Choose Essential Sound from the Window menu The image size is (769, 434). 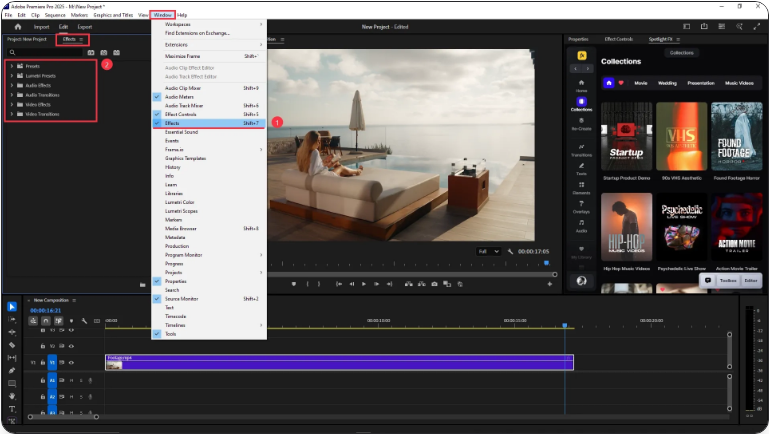(x=181, y=132)
